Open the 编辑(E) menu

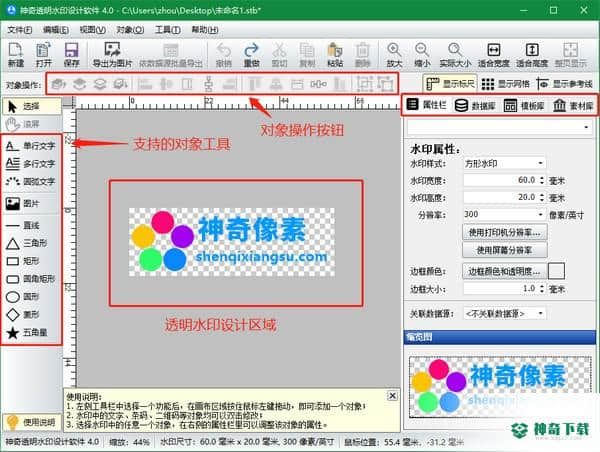tap(56, 30)
